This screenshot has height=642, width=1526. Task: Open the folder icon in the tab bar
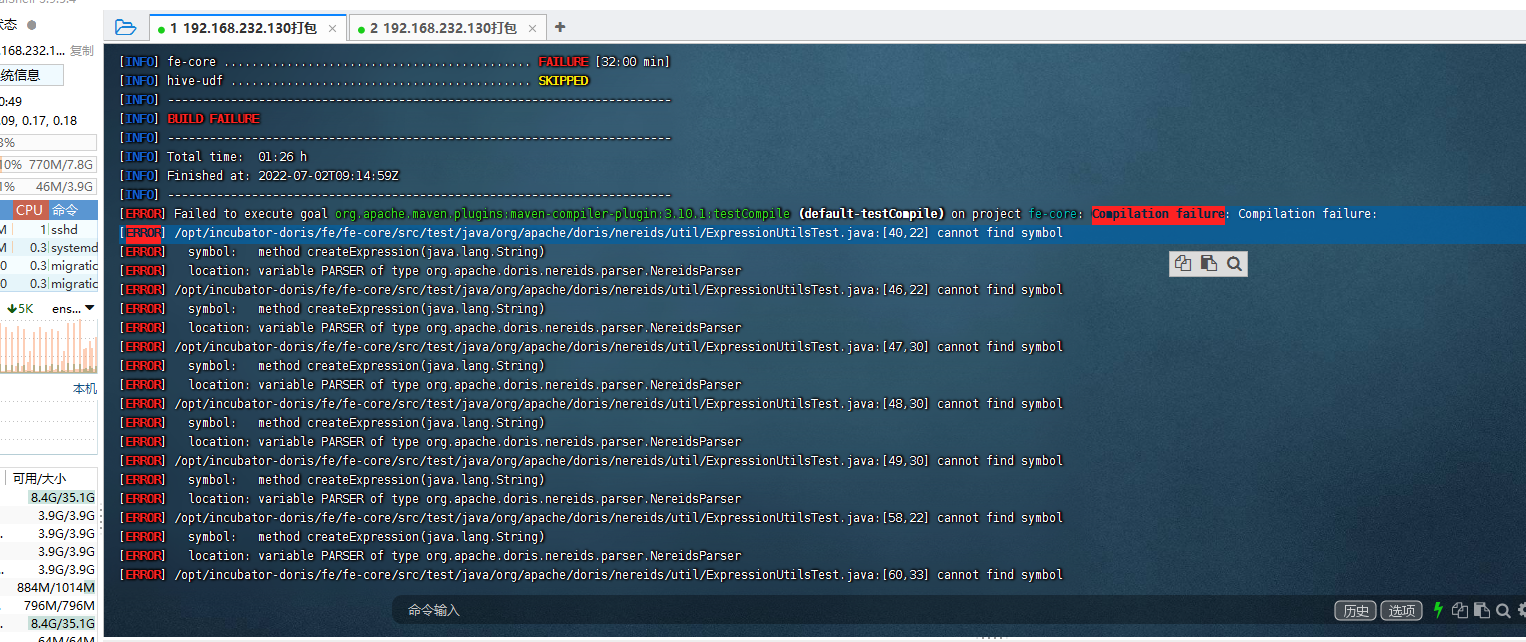(x=125, y=27)
